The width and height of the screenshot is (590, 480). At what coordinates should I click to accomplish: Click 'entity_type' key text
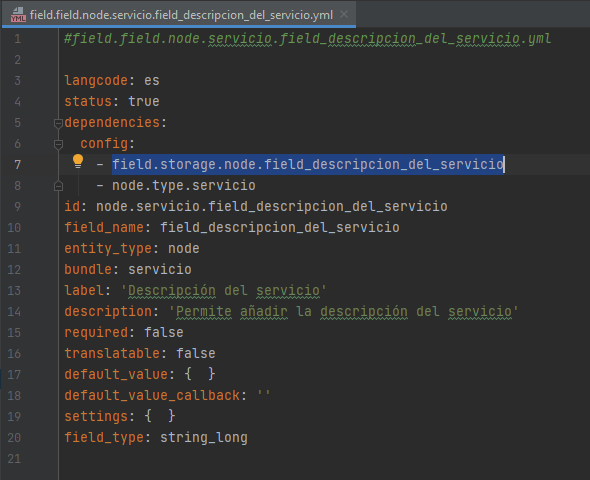point(108,249)
